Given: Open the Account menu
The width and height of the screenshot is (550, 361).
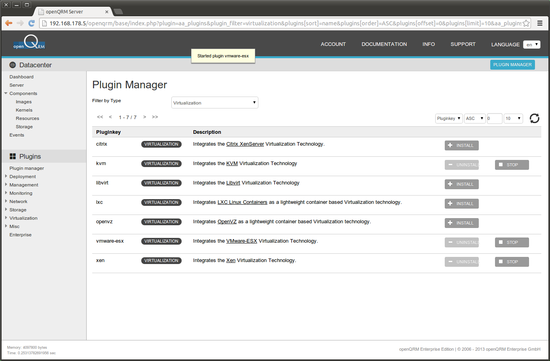Looking at the screenshot, I should click(x=333, y=44).
